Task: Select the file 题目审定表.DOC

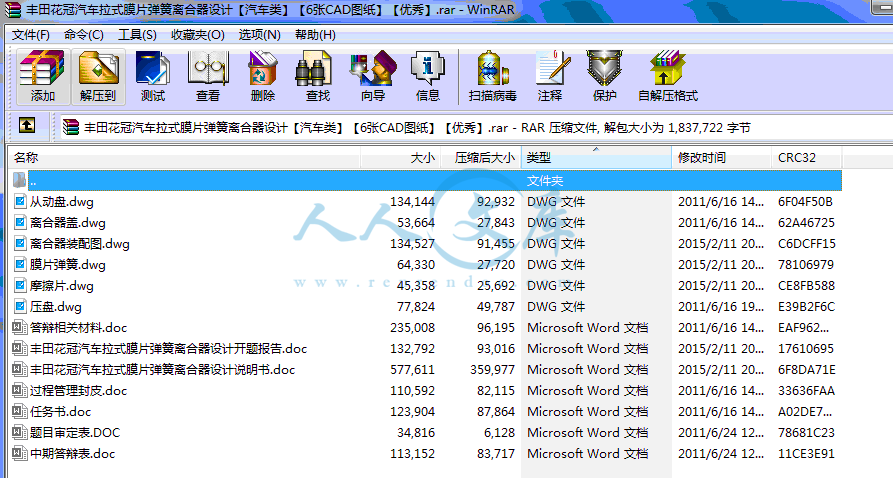Action: (x=75, y=432)
